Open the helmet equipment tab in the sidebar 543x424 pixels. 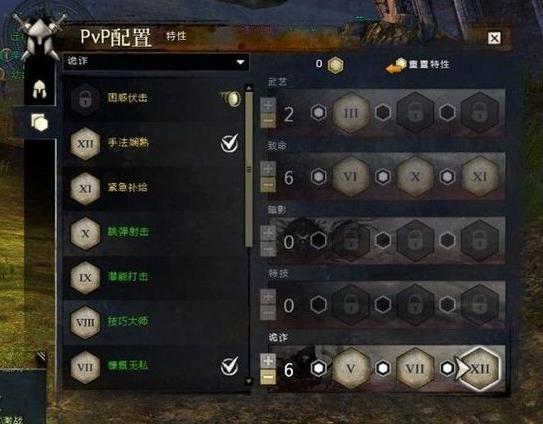click(39, 89)
